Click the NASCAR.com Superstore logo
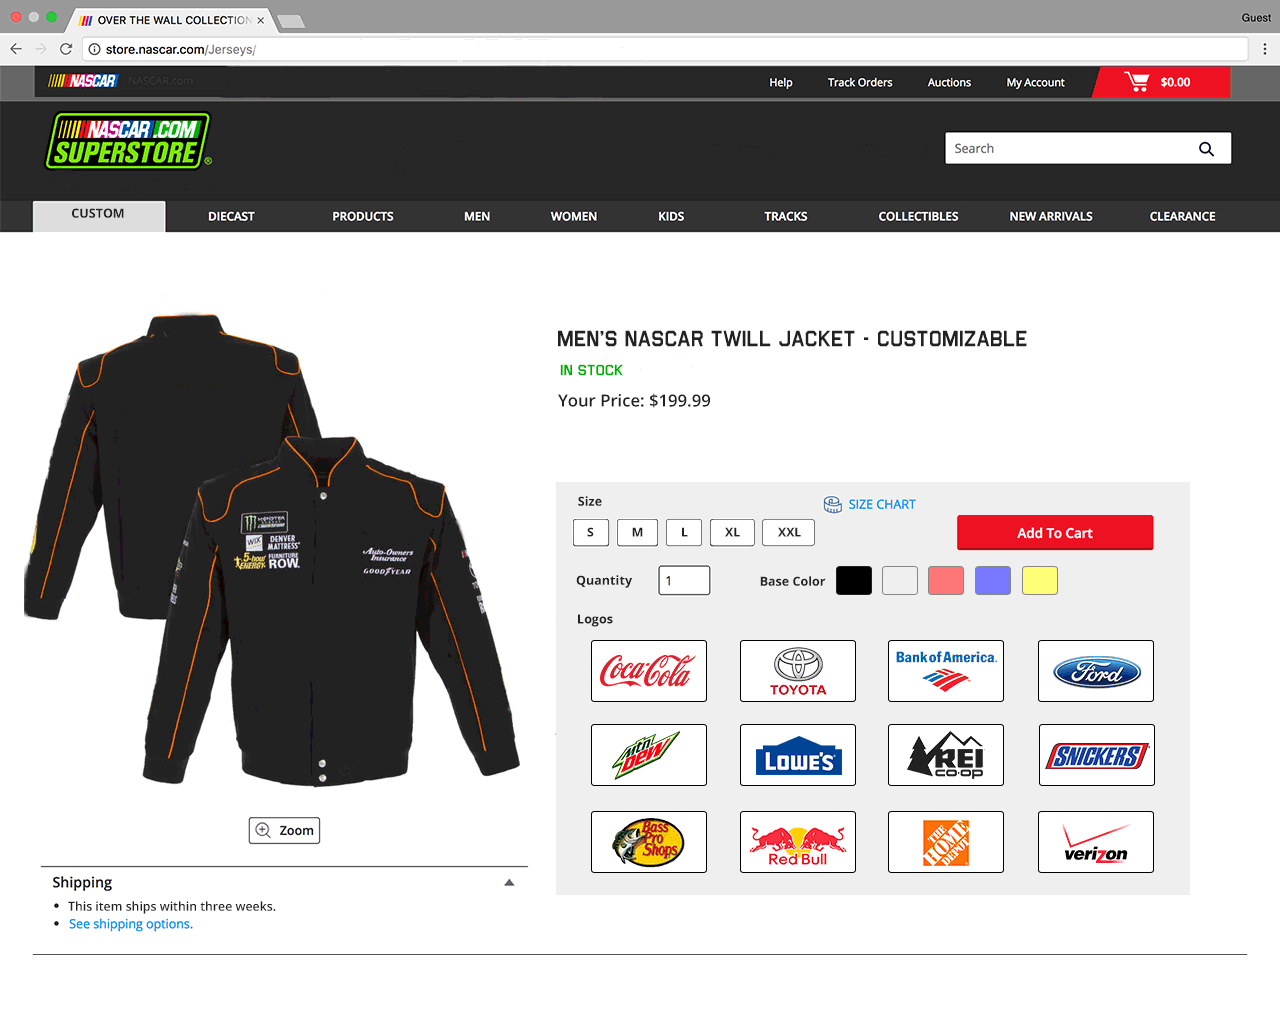 coord(129,141)
